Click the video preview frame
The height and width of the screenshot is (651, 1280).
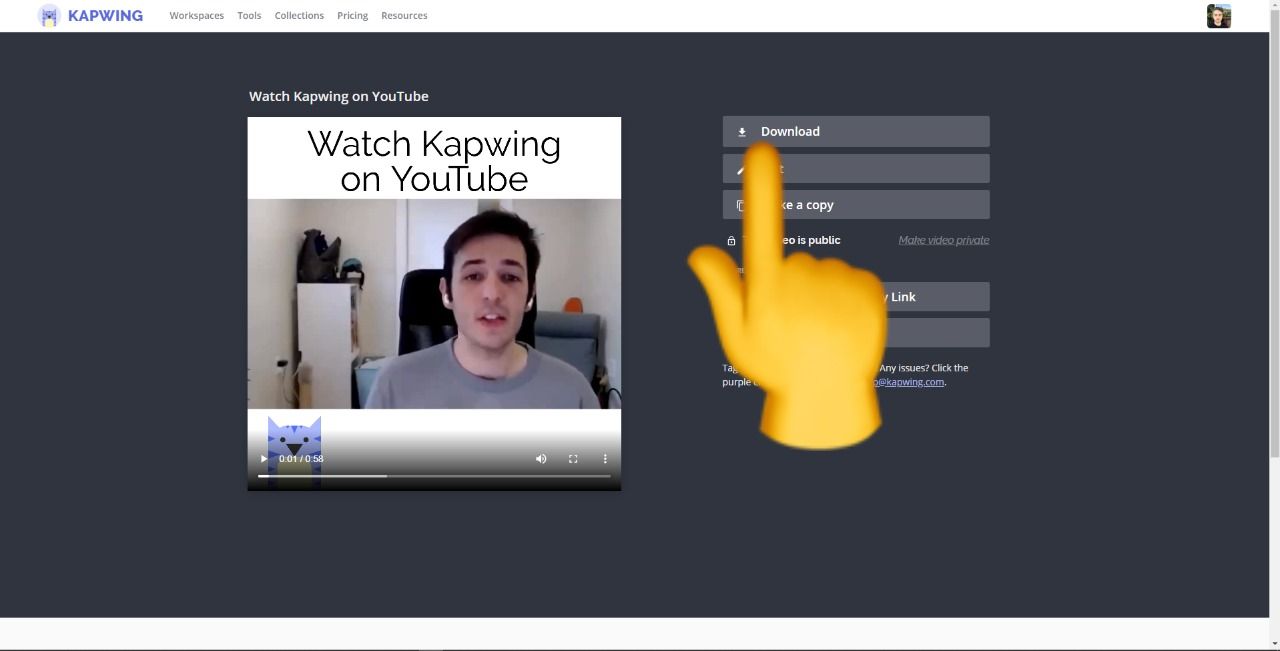(x=434, y=304)
